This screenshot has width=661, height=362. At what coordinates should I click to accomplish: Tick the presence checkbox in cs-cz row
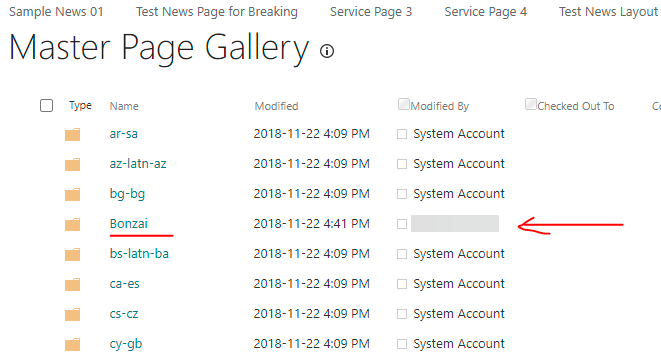402,314
